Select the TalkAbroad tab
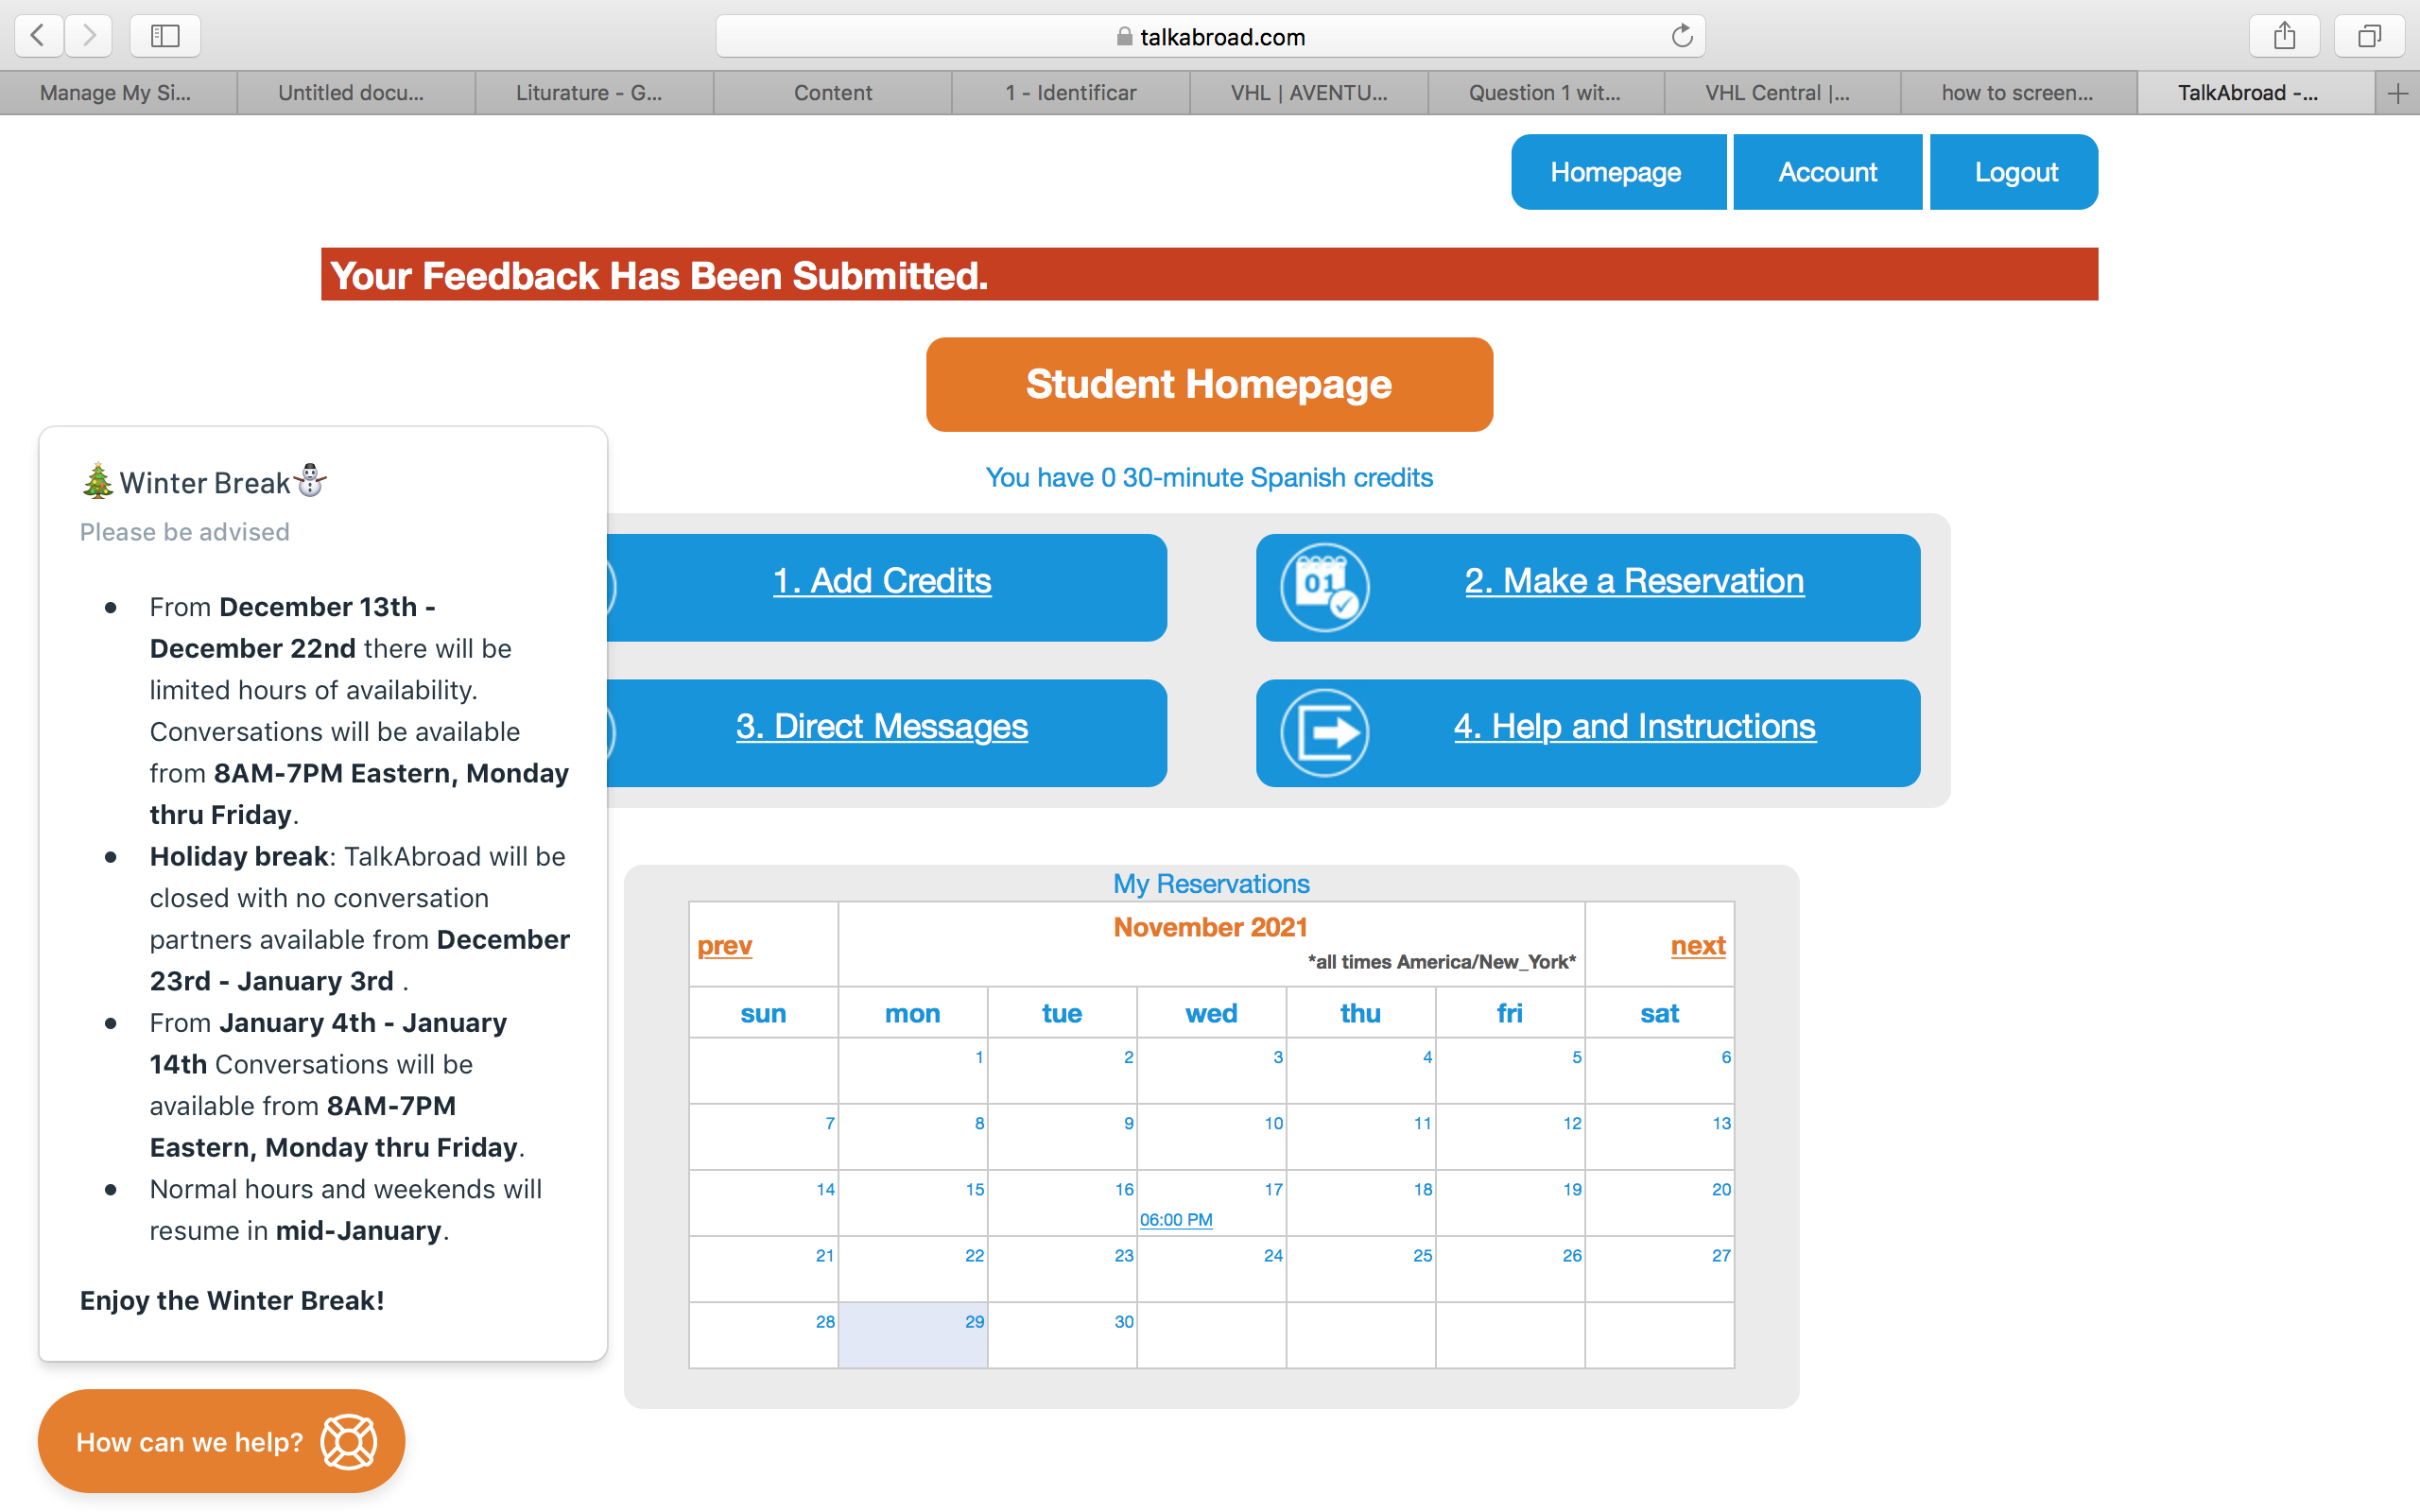2420x1512 pixels. tap(2256, 93)
